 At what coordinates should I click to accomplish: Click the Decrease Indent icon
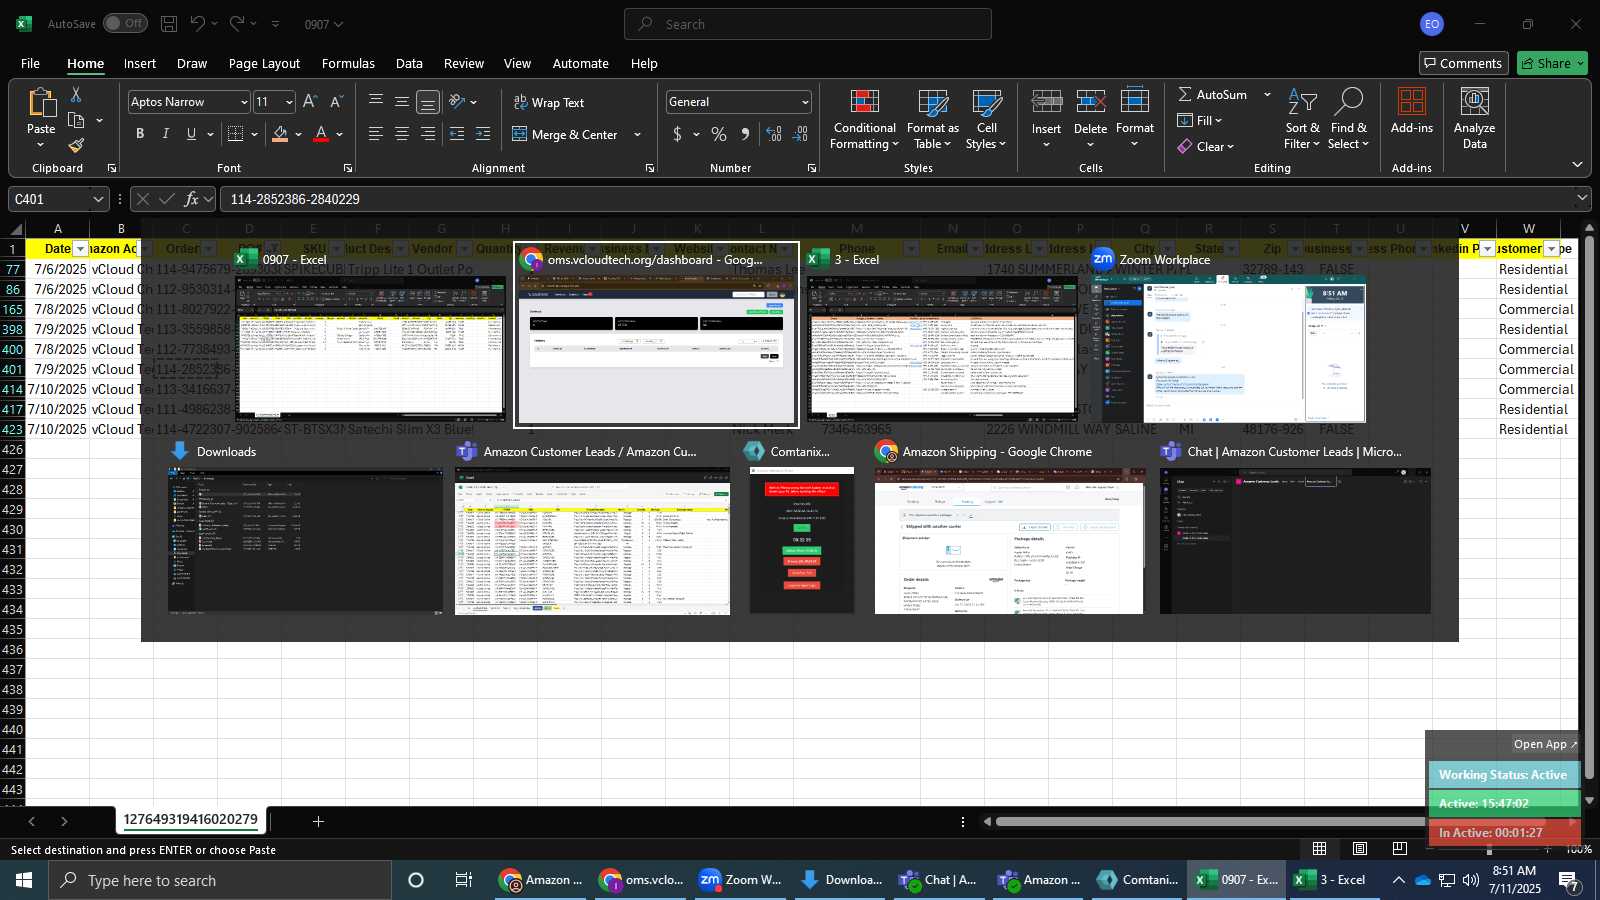(x=457, y=134)
